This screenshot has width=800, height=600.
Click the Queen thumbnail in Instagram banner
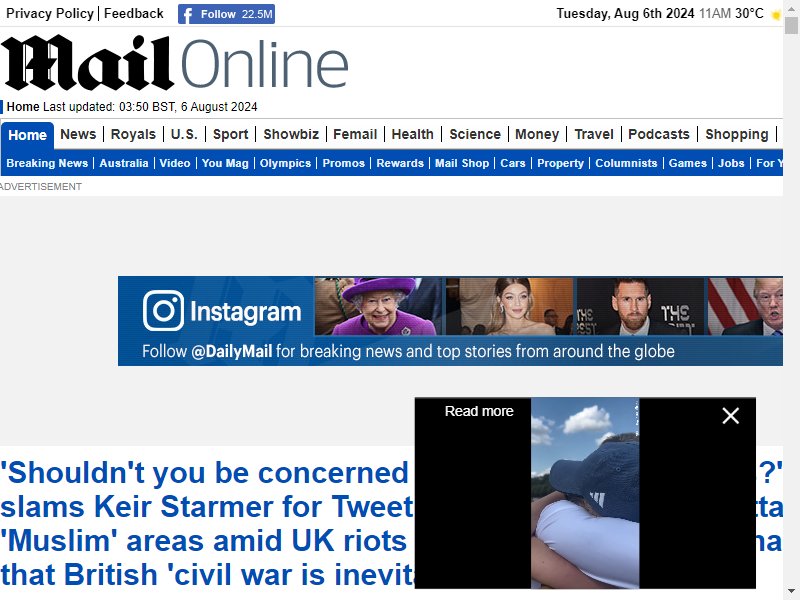[379, 306]
